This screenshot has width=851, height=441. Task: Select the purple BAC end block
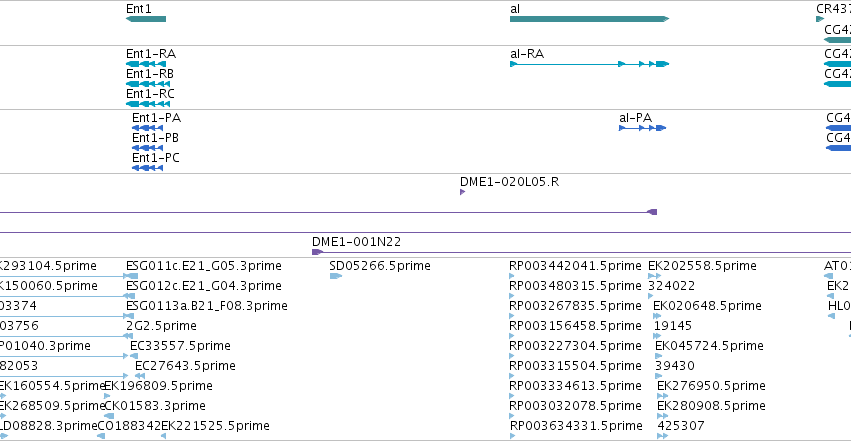(653, 212)
